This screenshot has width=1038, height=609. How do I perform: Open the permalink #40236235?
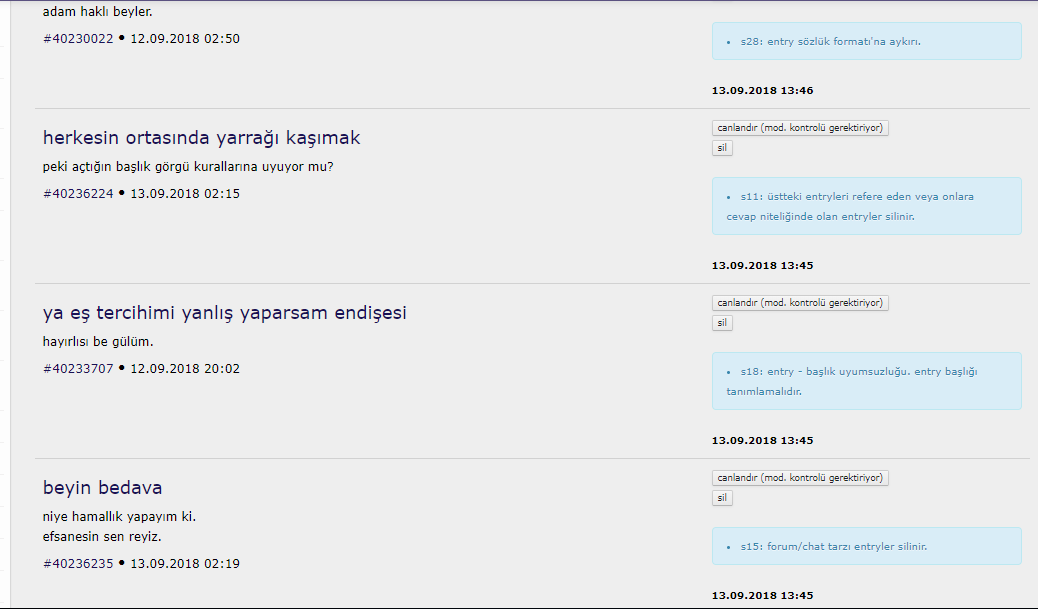(78, 564)
